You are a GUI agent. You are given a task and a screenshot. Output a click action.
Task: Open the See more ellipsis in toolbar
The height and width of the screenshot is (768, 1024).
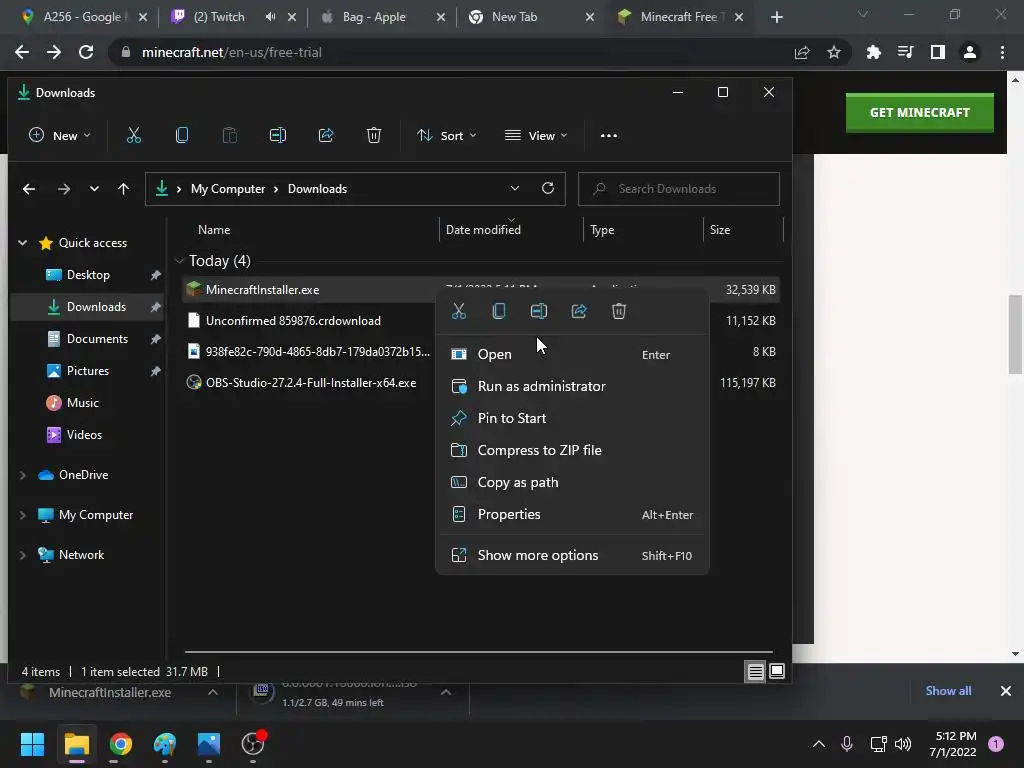coord(609,135)
